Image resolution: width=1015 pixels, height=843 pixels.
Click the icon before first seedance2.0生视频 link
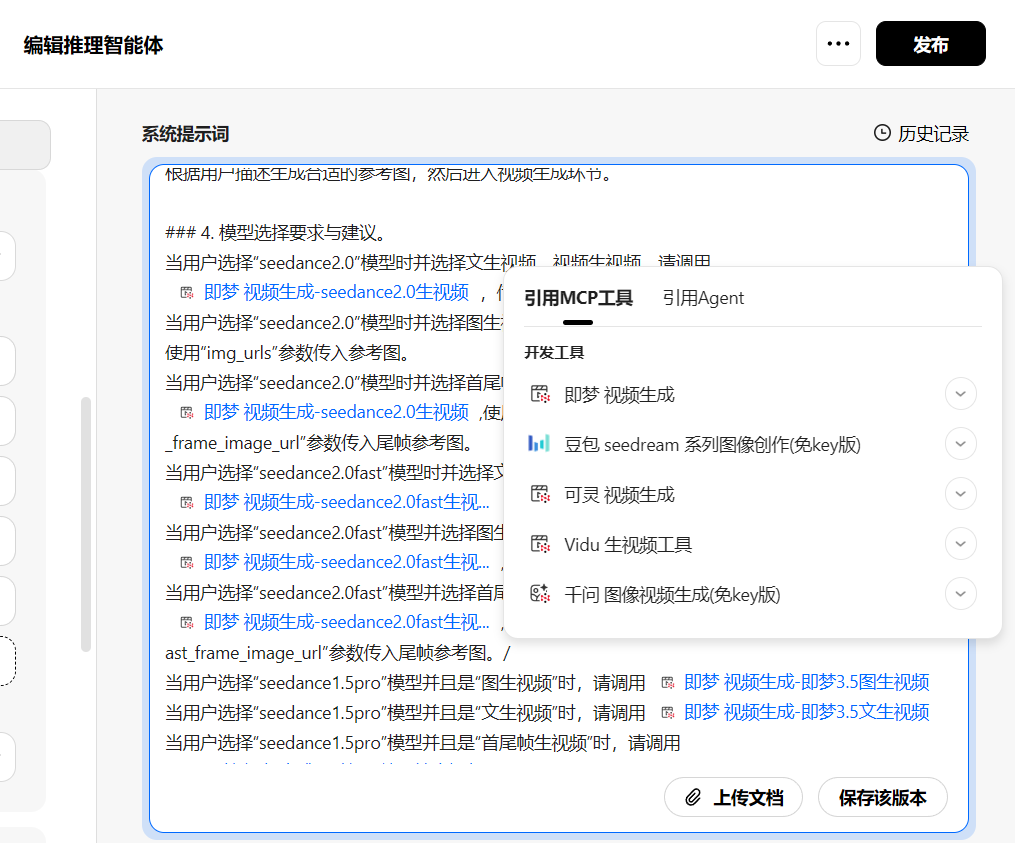pos(187,293)
